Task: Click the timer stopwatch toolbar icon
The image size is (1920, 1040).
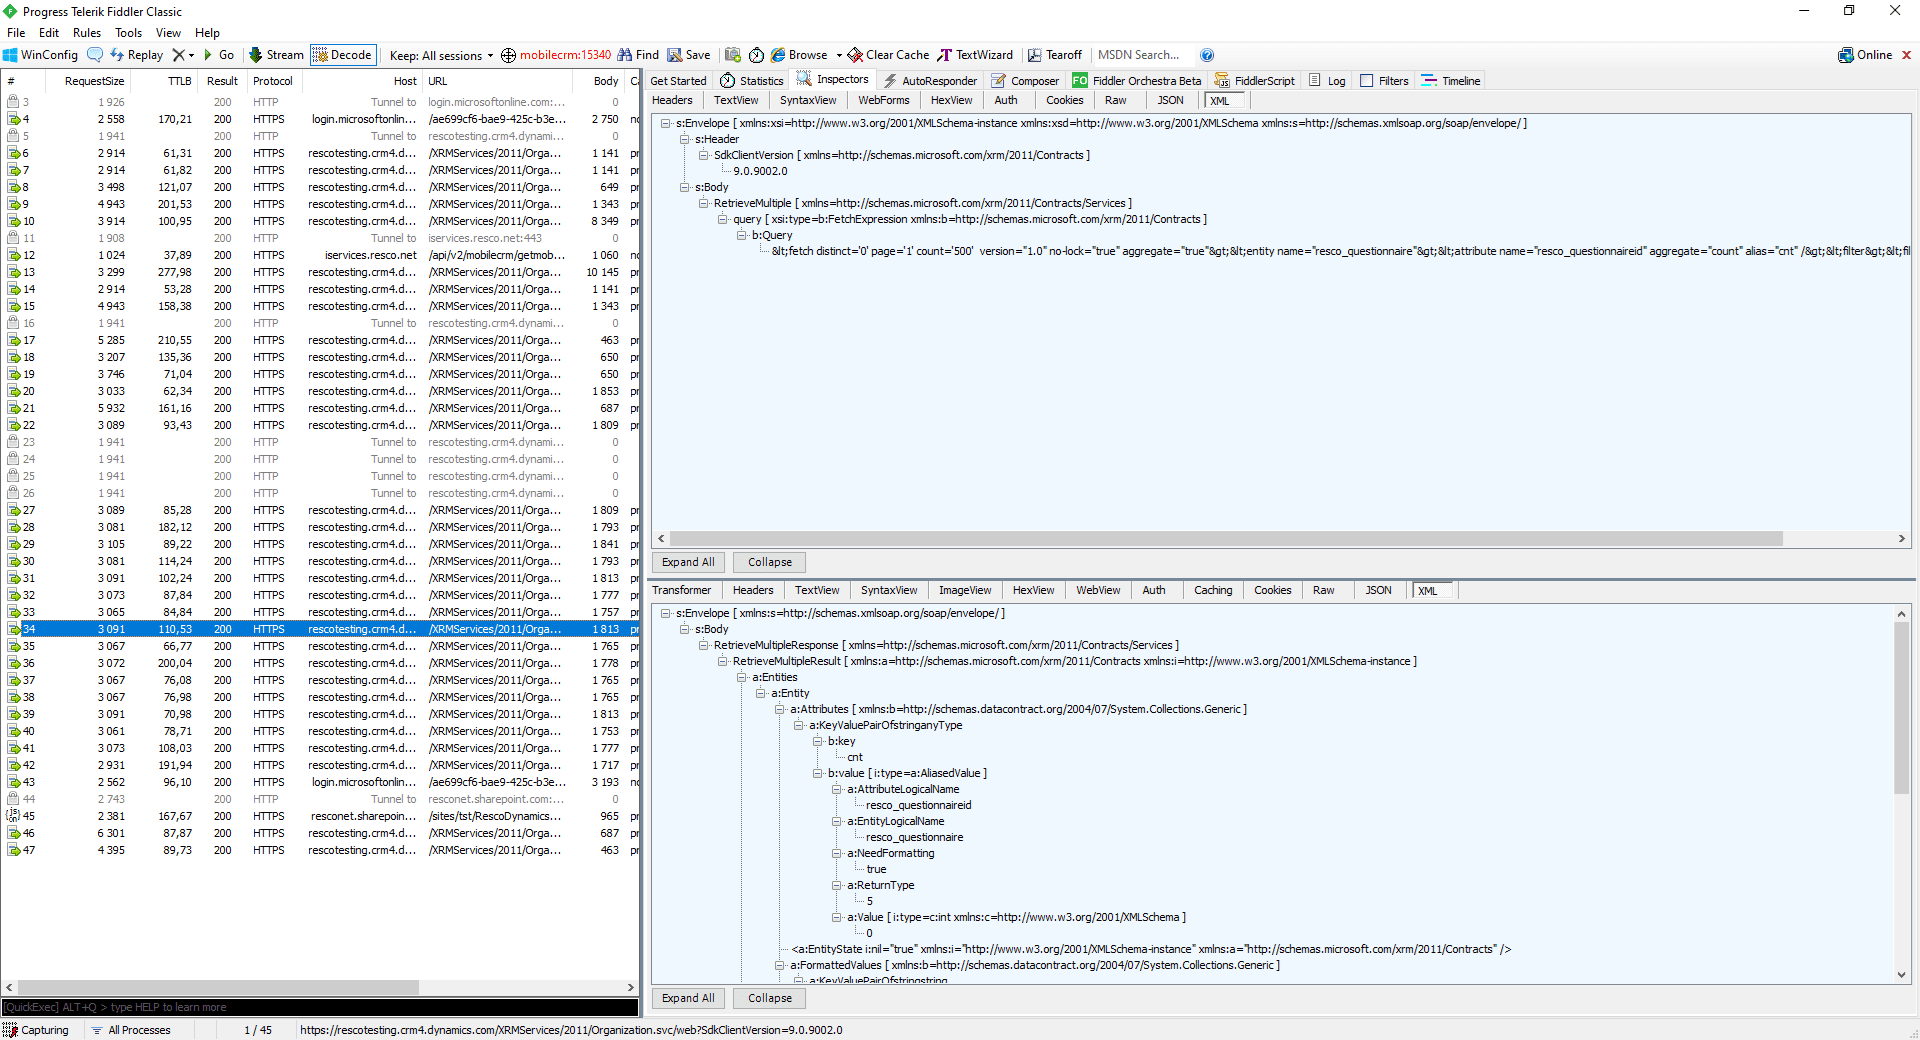Action: pos(756,55)
